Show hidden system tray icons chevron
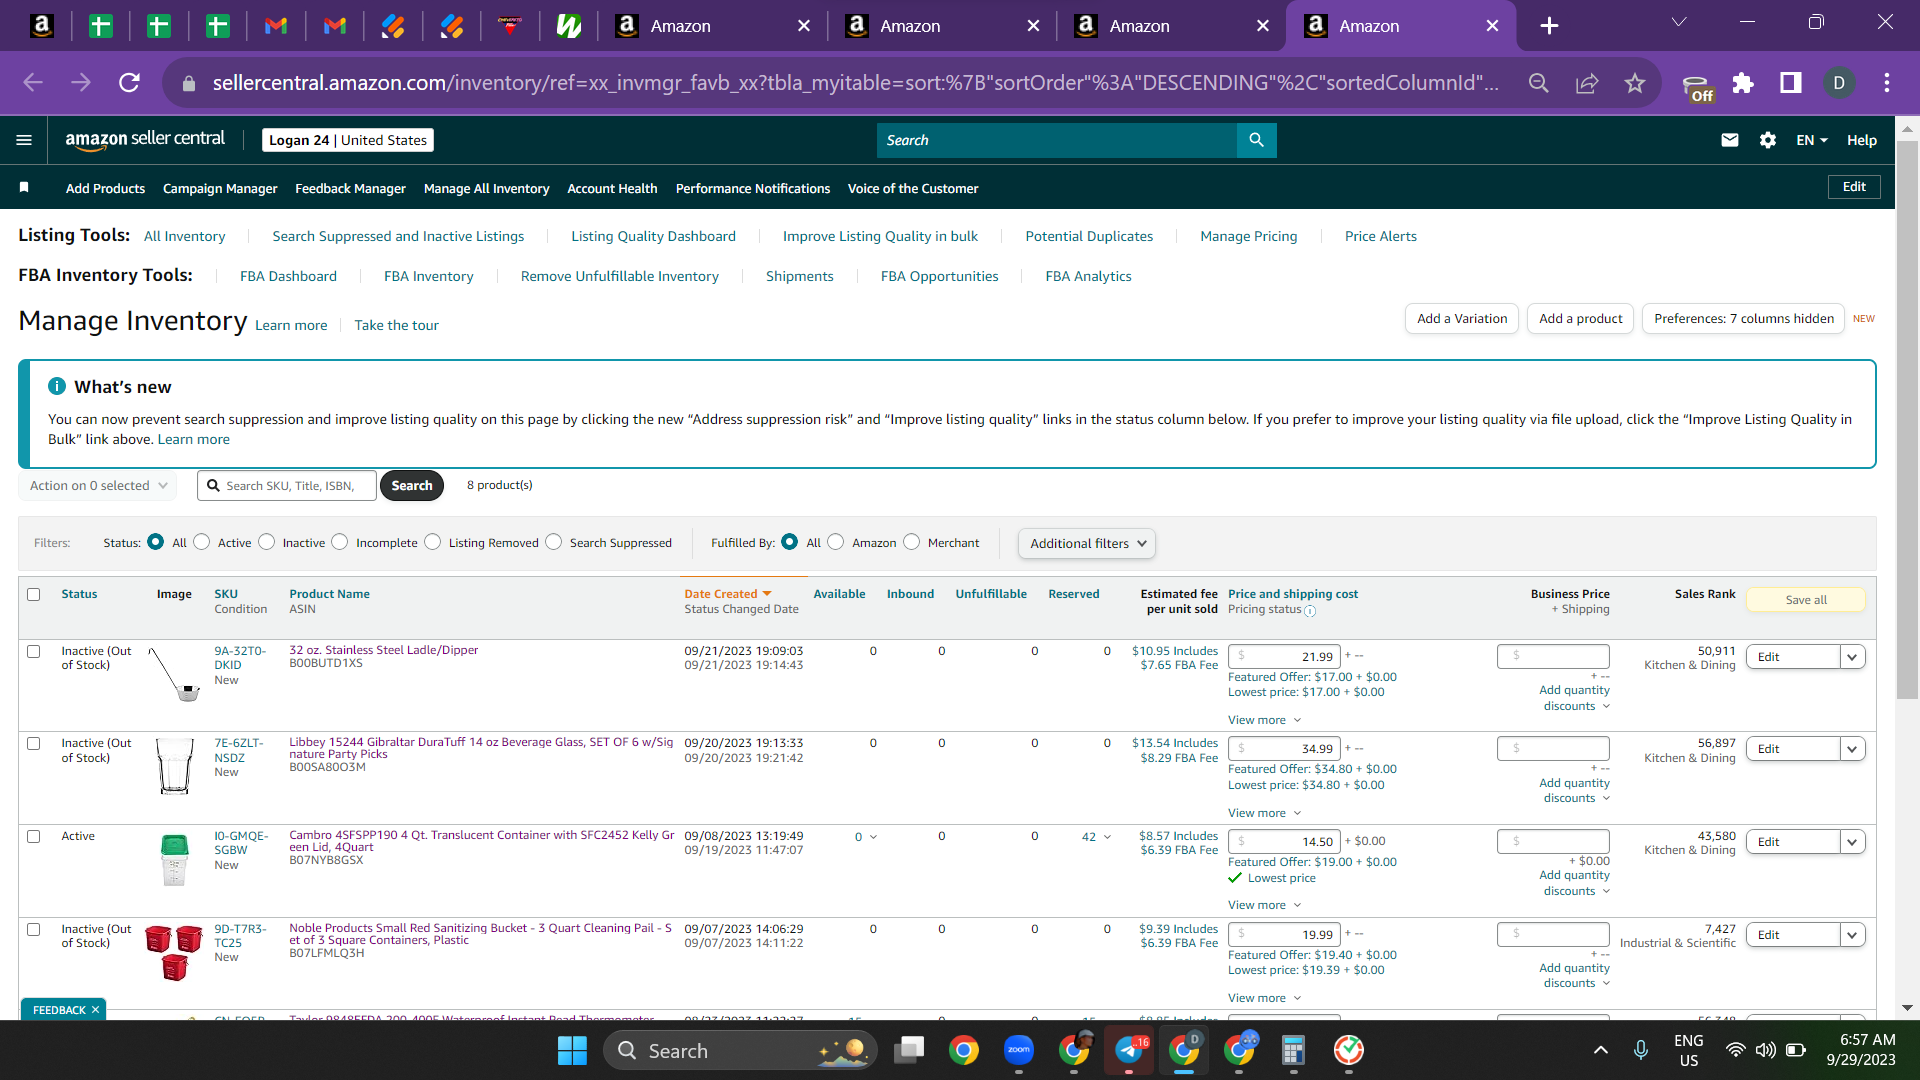 pyautogui.click(x=1601, y=1050)
